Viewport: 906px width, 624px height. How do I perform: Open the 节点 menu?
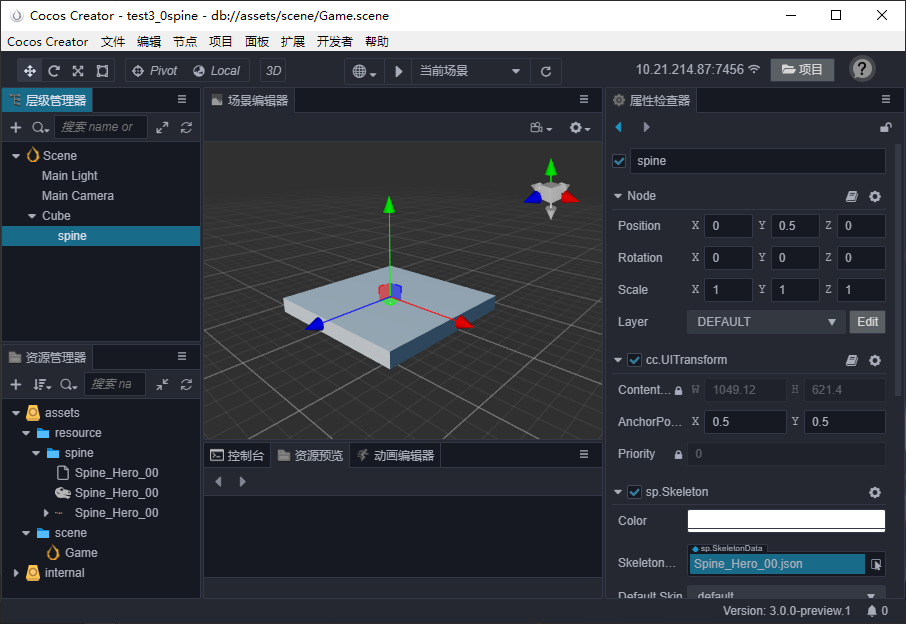click(185, 42)
